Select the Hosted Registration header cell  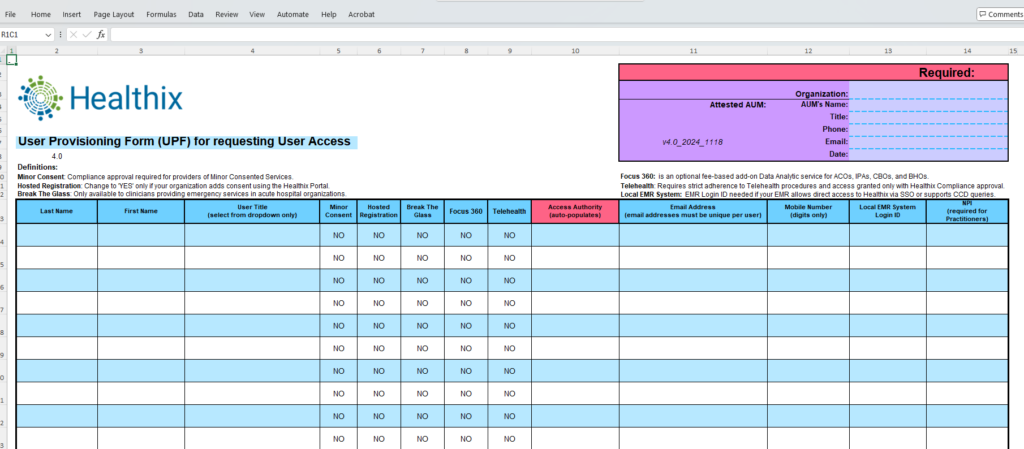tap(379, 211)
